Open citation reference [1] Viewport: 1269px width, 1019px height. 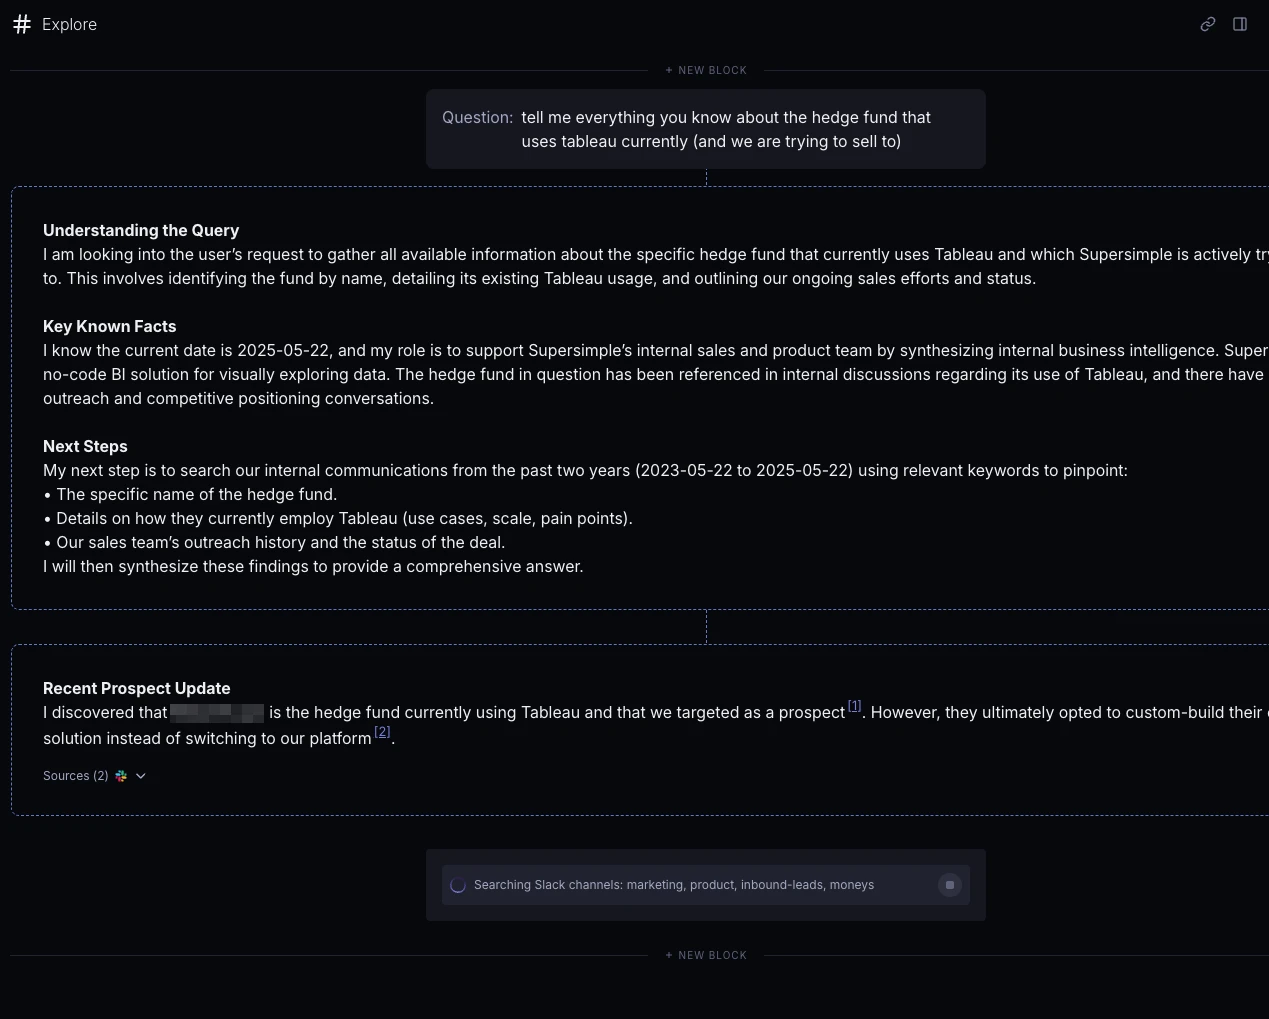click(x=854, y=706)
